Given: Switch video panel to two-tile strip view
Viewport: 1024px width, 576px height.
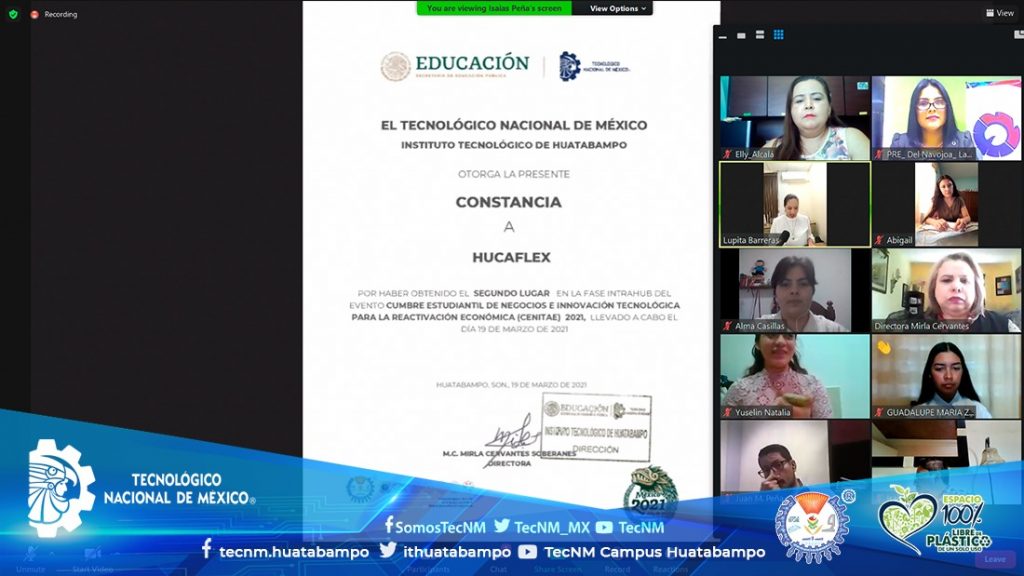Looking at the screenshot, I should (760, 35).
